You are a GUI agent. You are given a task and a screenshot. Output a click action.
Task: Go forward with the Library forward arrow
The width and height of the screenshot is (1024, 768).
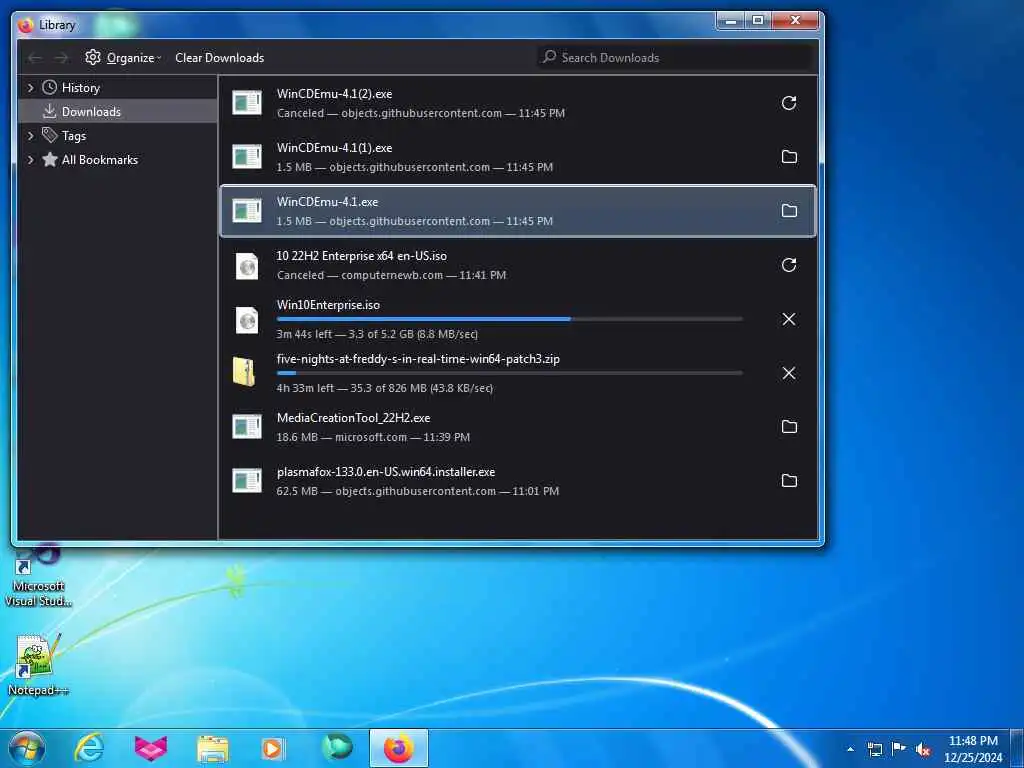point(61,58)
